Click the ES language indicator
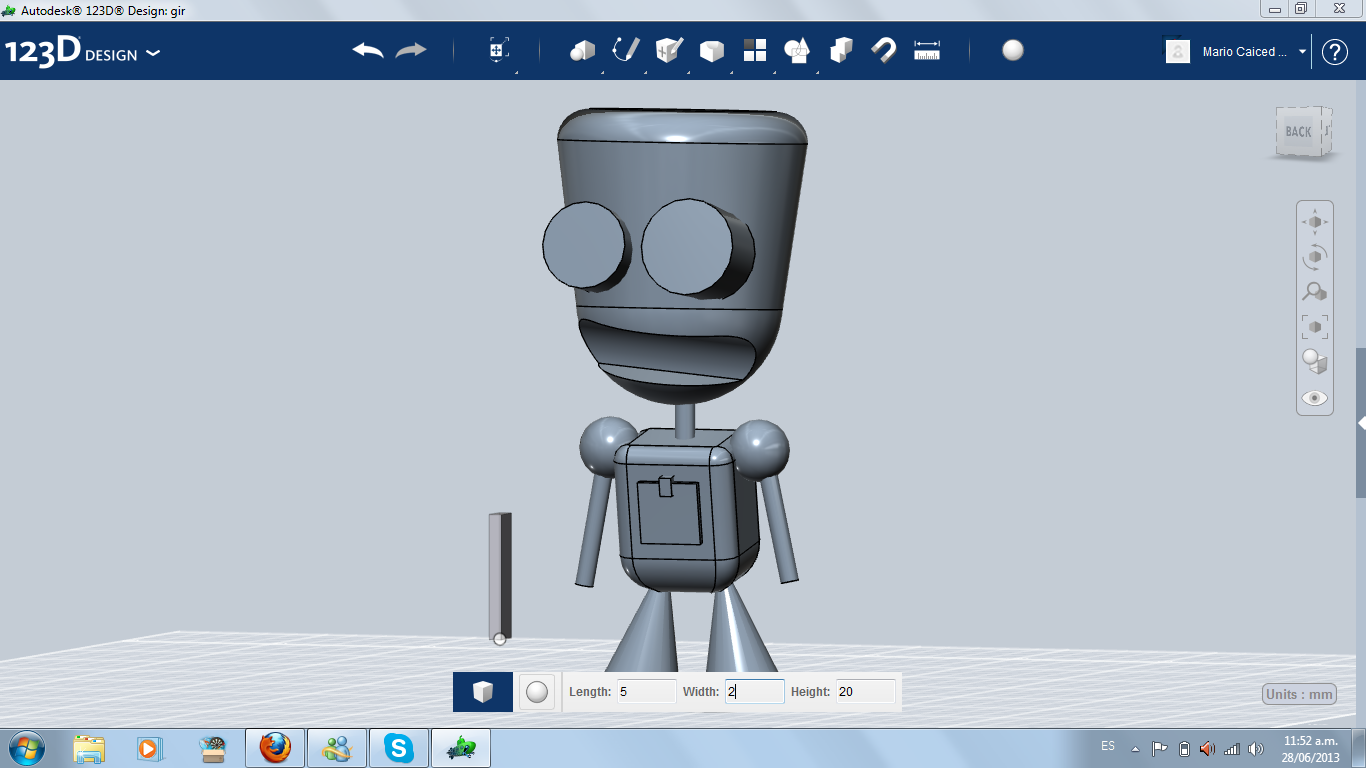Viewport: 1366px width, 768px height. (x=1108, y=746)
